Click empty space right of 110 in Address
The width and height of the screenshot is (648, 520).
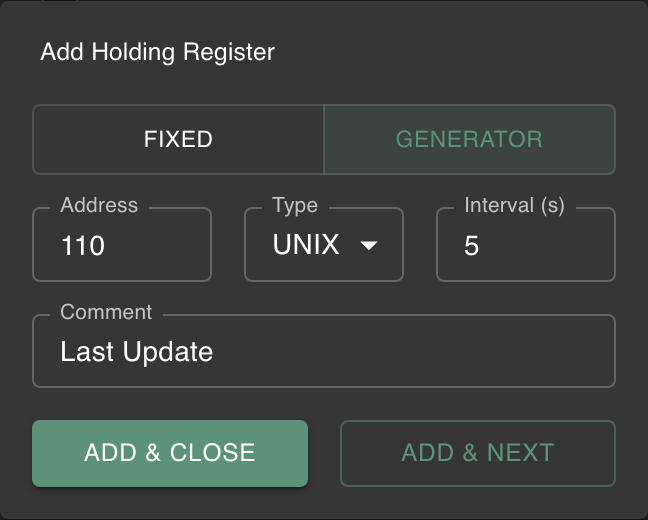[x=160, y=246]
